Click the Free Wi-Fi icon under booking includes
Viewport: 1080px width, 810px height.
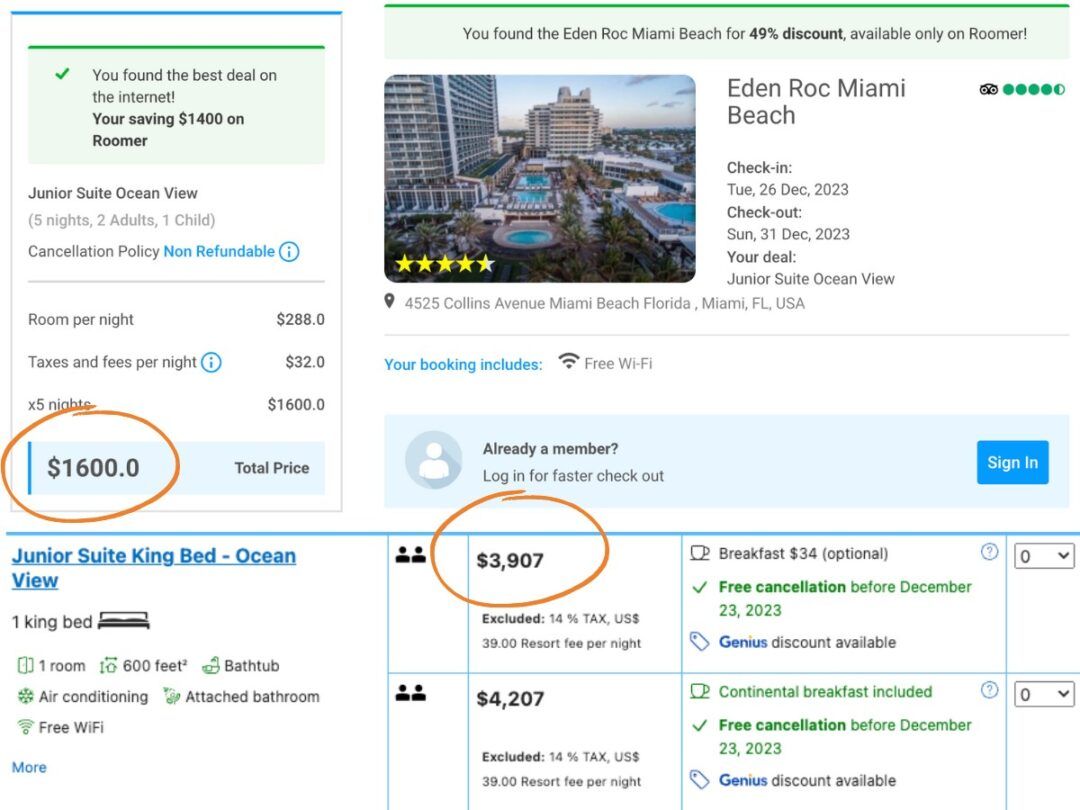(x=567, y=364)
